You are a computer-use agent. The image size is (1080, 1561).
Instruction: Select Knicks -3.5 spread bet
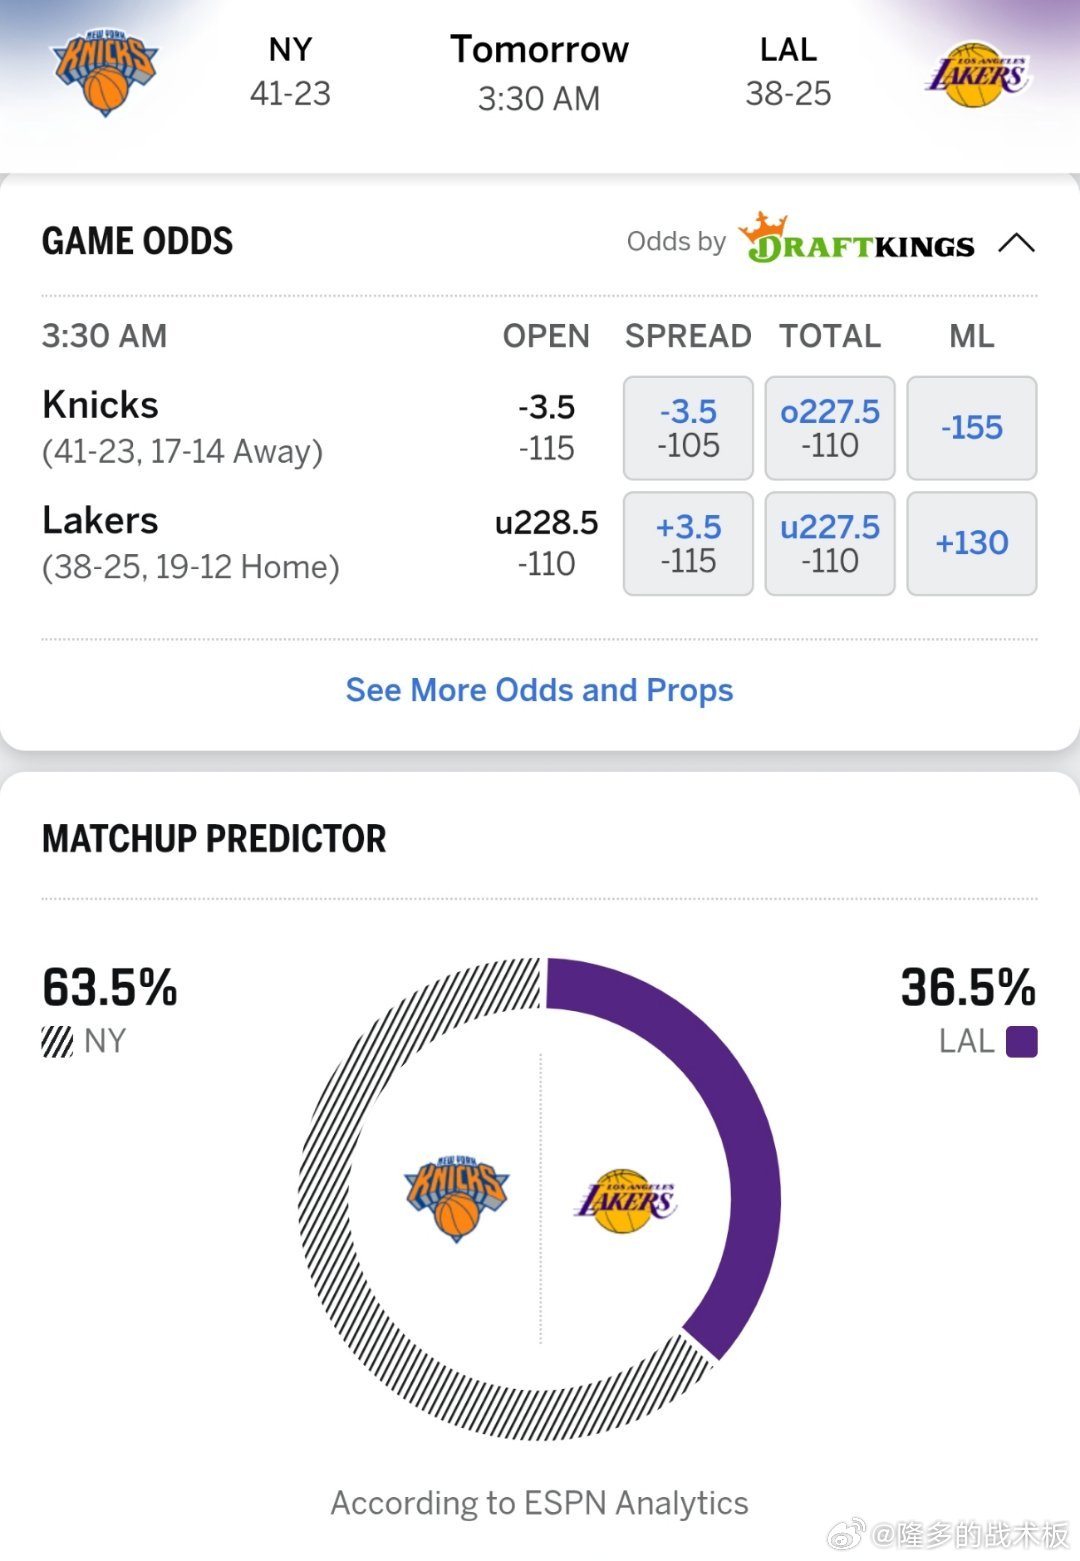pyautogui.click(x=688, y=428)
